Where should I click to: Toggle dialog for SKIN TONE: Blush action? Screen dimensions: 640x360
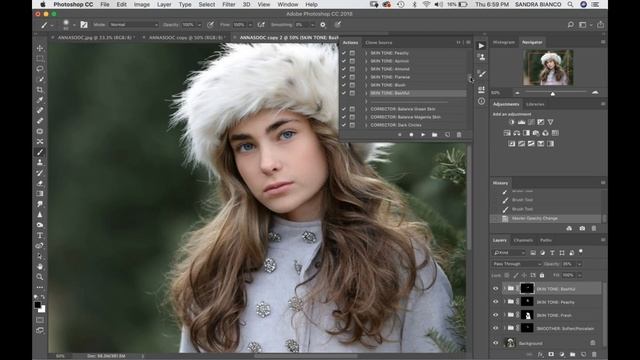coord(352,85)
